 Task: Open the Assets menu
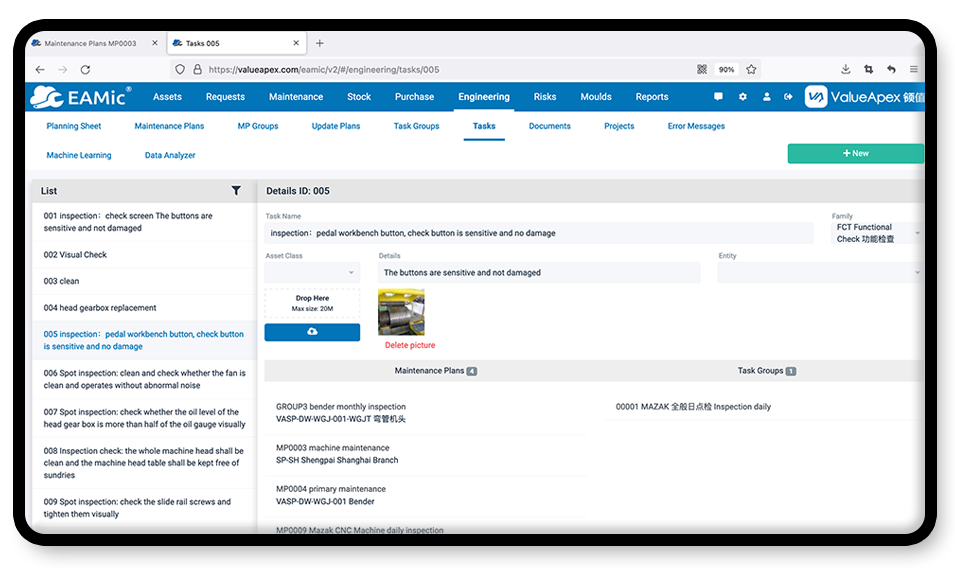[x=167, y=97]
